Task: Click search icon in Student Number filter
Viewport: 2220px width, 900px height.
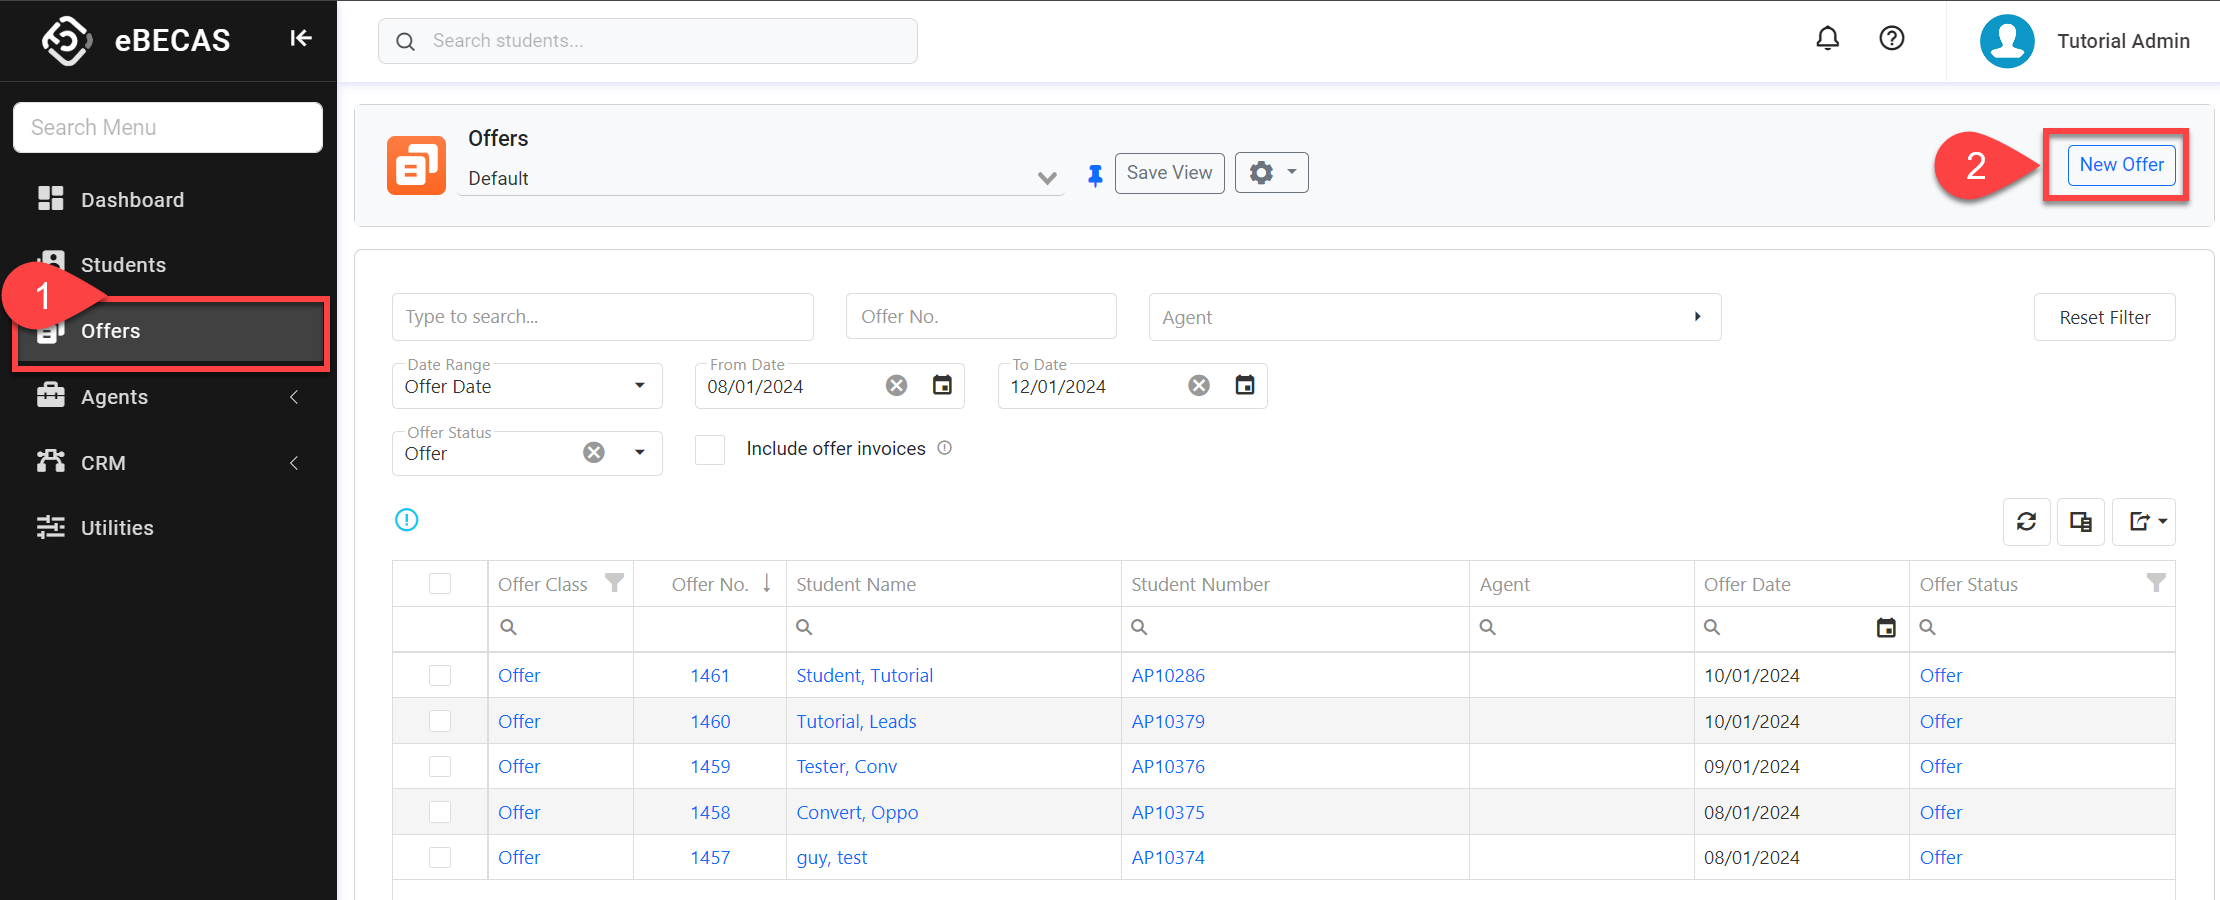Action: click(x=1139, y=627)
